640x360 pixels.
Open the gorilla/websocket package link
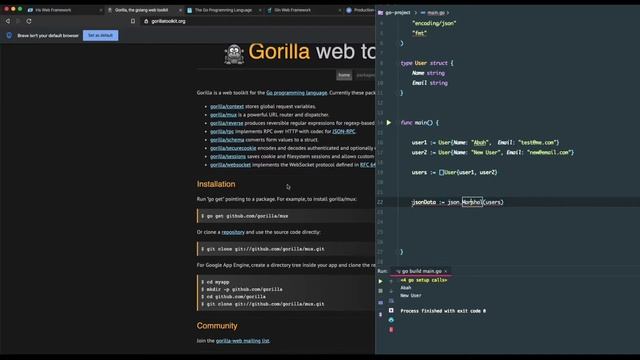(x=231, y=165)
